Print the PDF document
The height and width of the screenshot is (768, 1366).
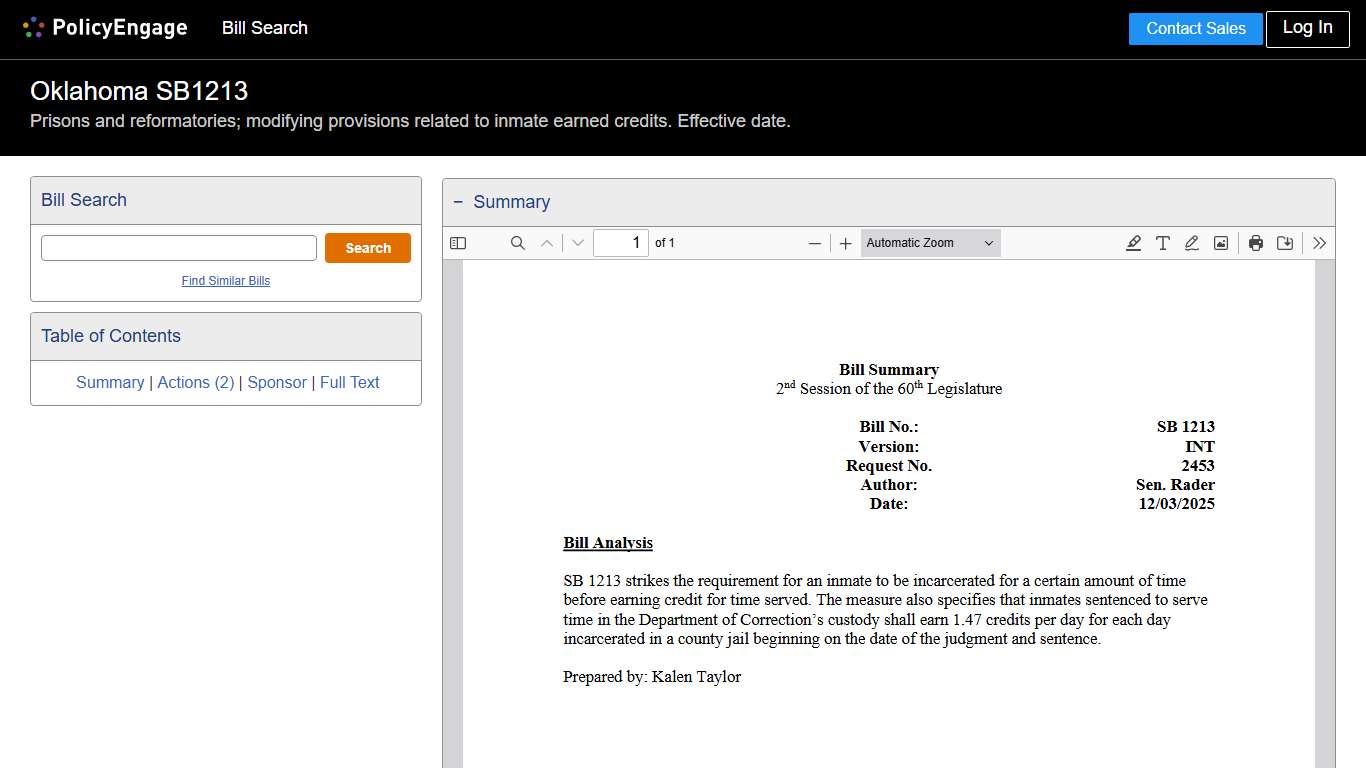[1256, 243]
